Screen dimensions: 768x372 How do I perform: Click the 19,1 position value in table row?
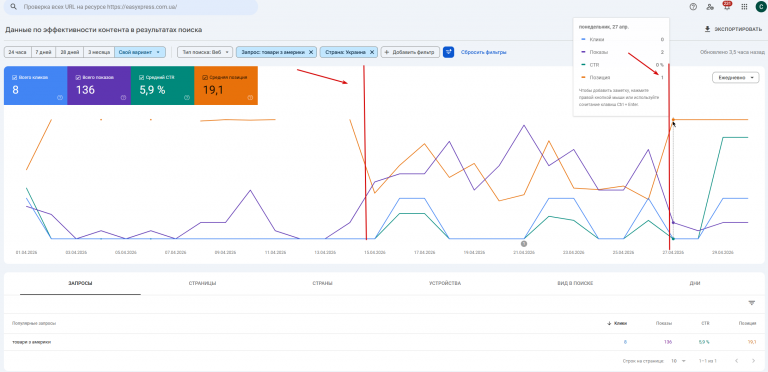click(752, 342)
